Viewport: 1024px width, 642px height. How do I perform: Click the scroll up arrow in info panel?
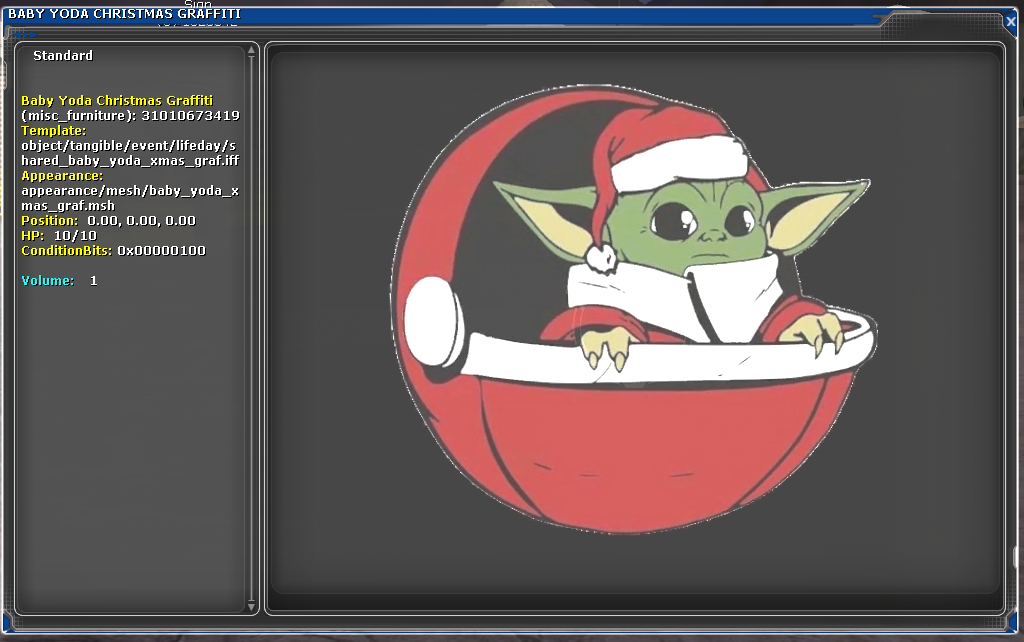[x=251, y=51]
